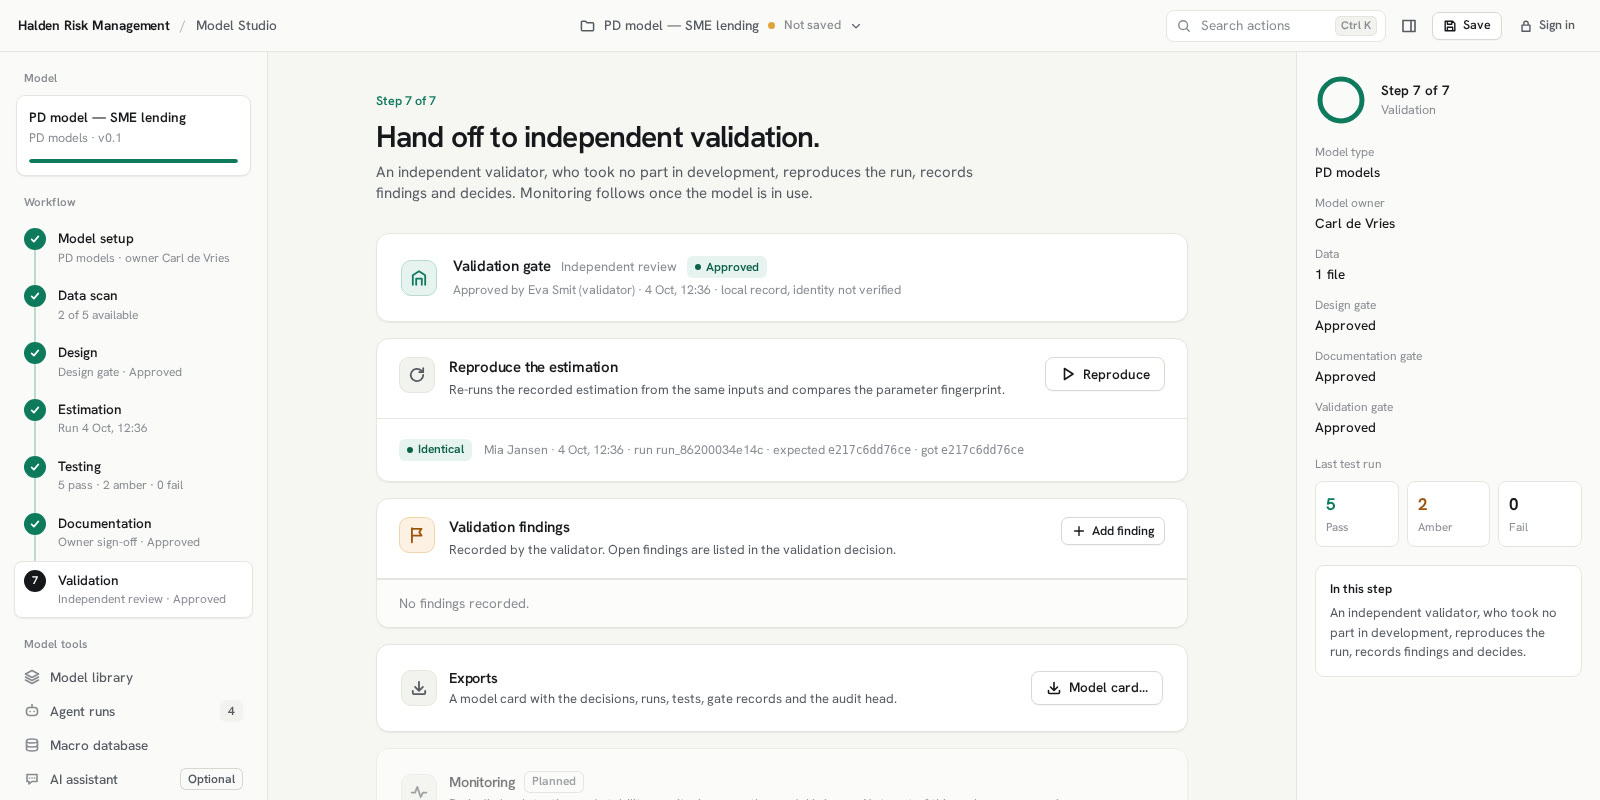This screenshot has width=1600, height=800.
Task: Add a finding with the Add finding button
Action: [1113, 531]
